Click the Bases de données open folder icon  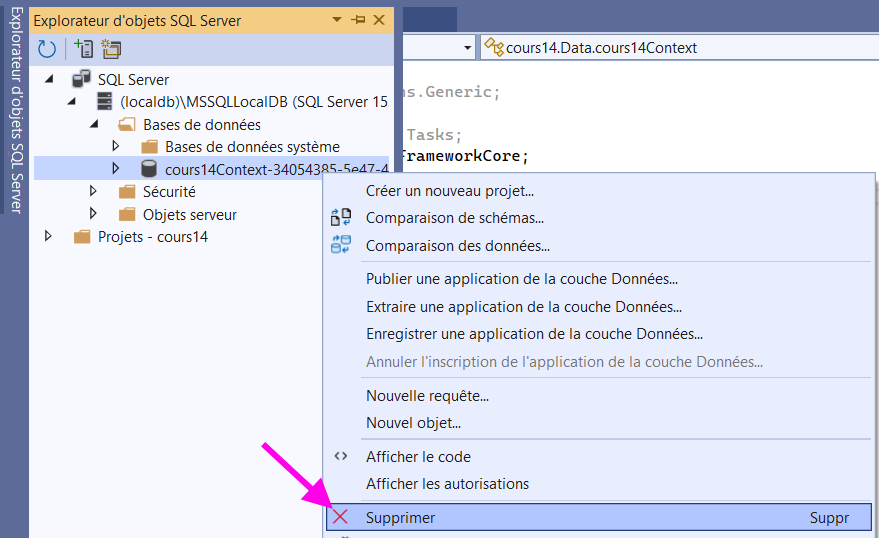tap(127, 124)
